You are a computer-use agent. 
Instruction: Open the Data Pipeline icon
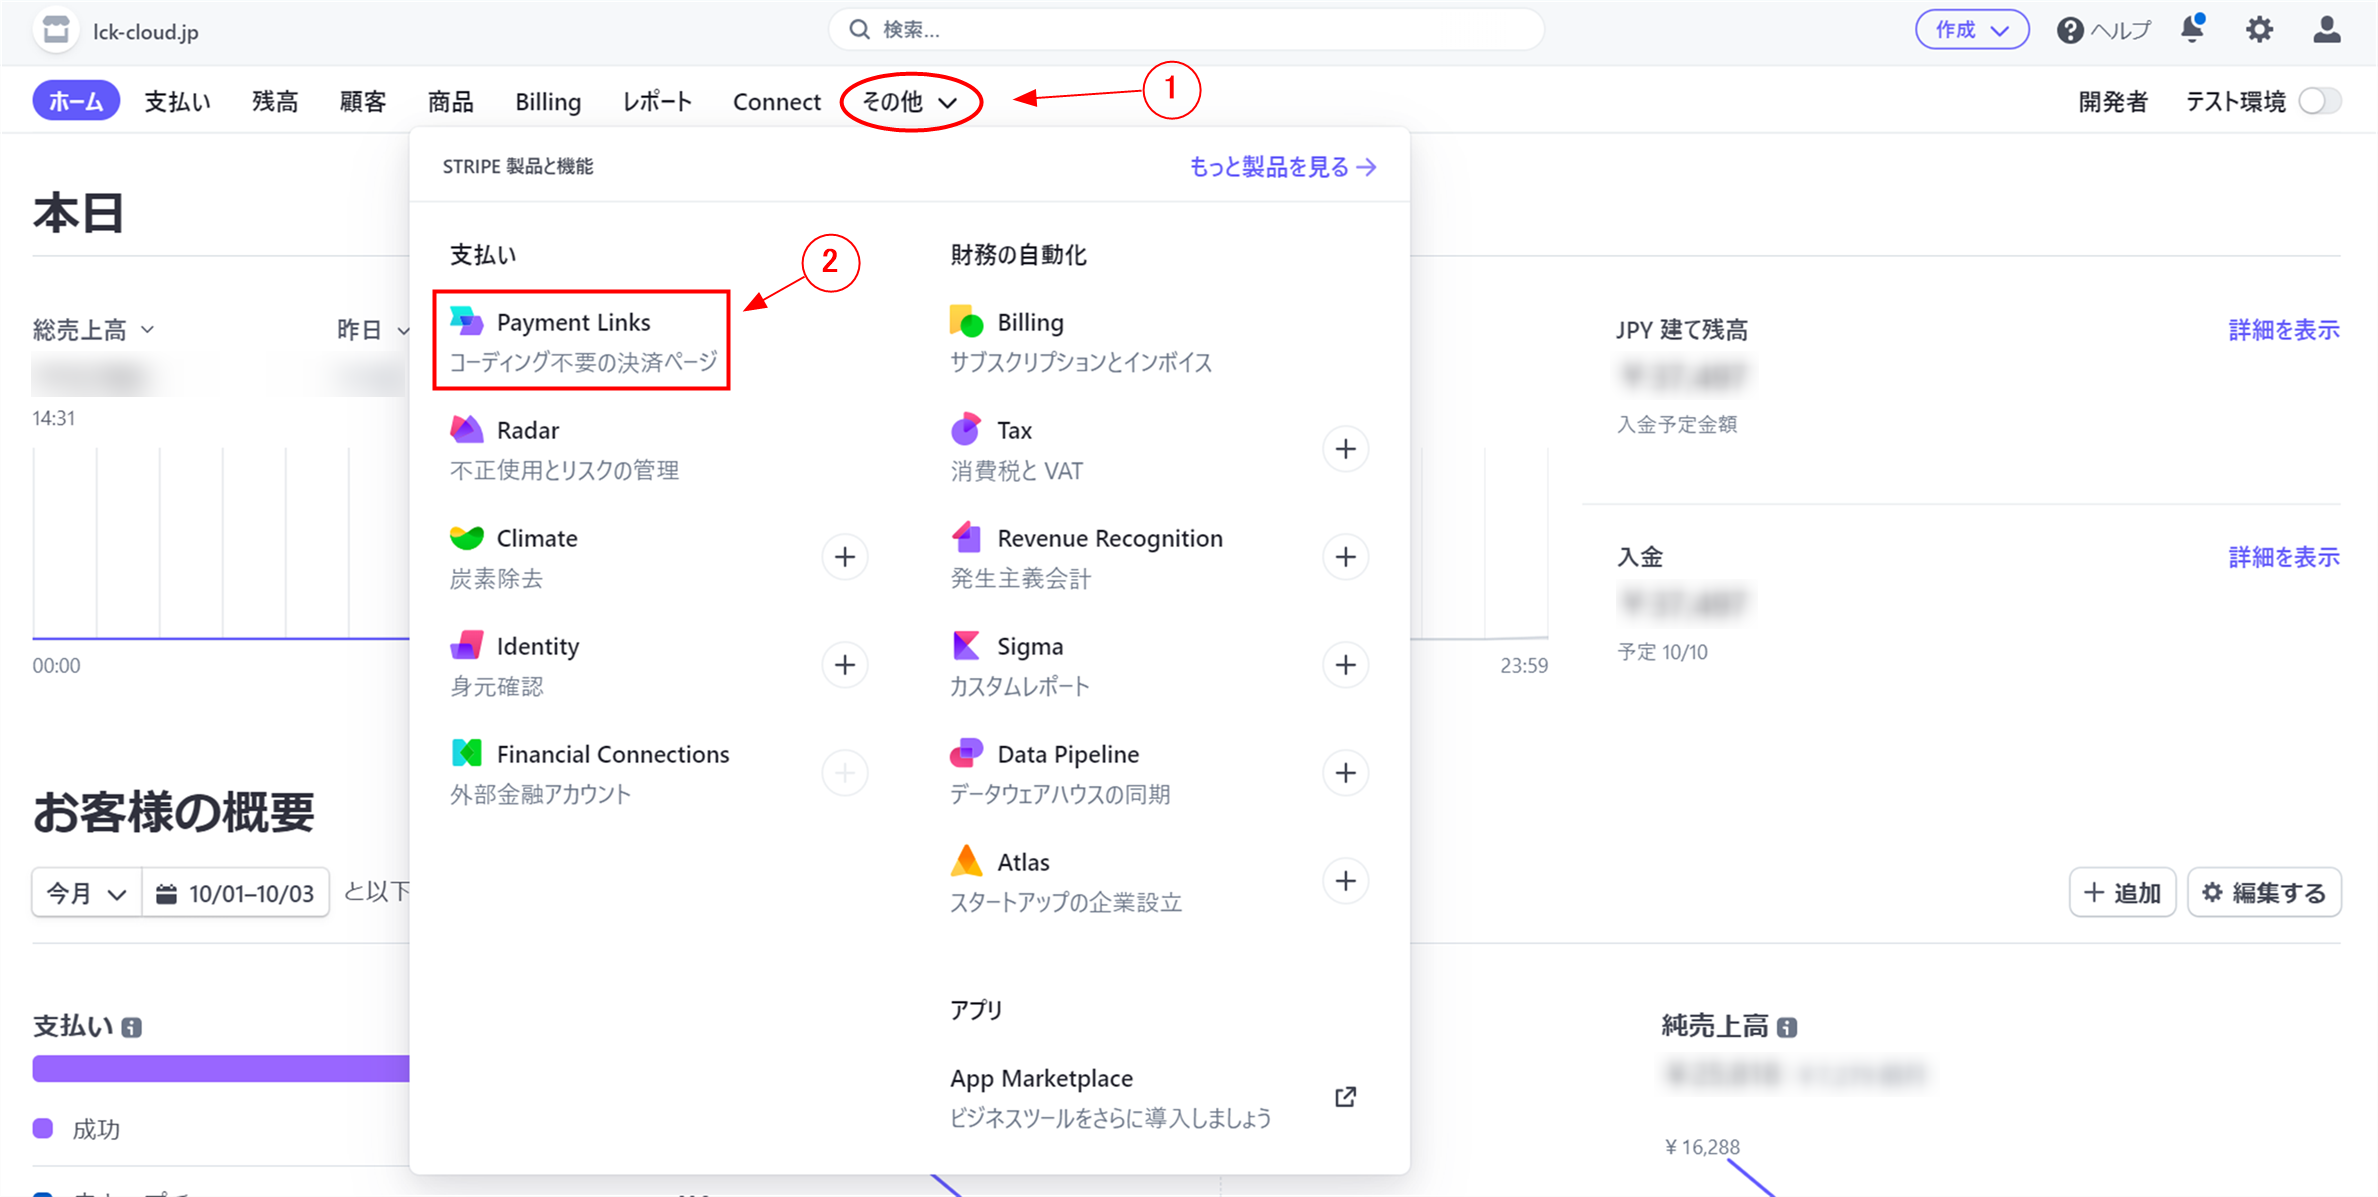click(966, 753)
